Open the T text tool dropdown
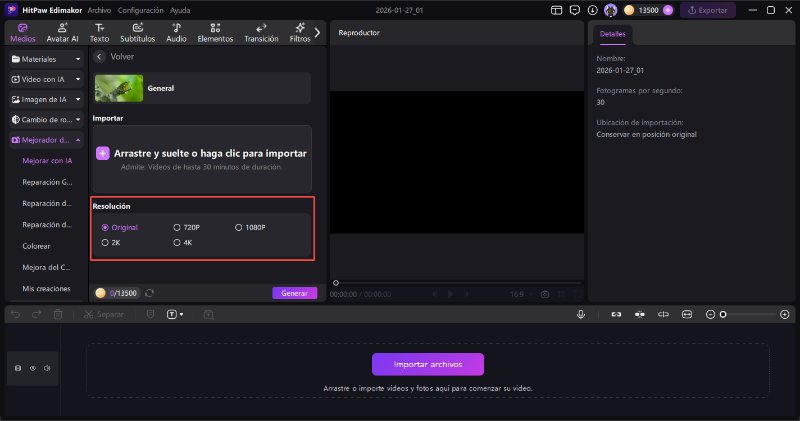 [x=175, y=314]
